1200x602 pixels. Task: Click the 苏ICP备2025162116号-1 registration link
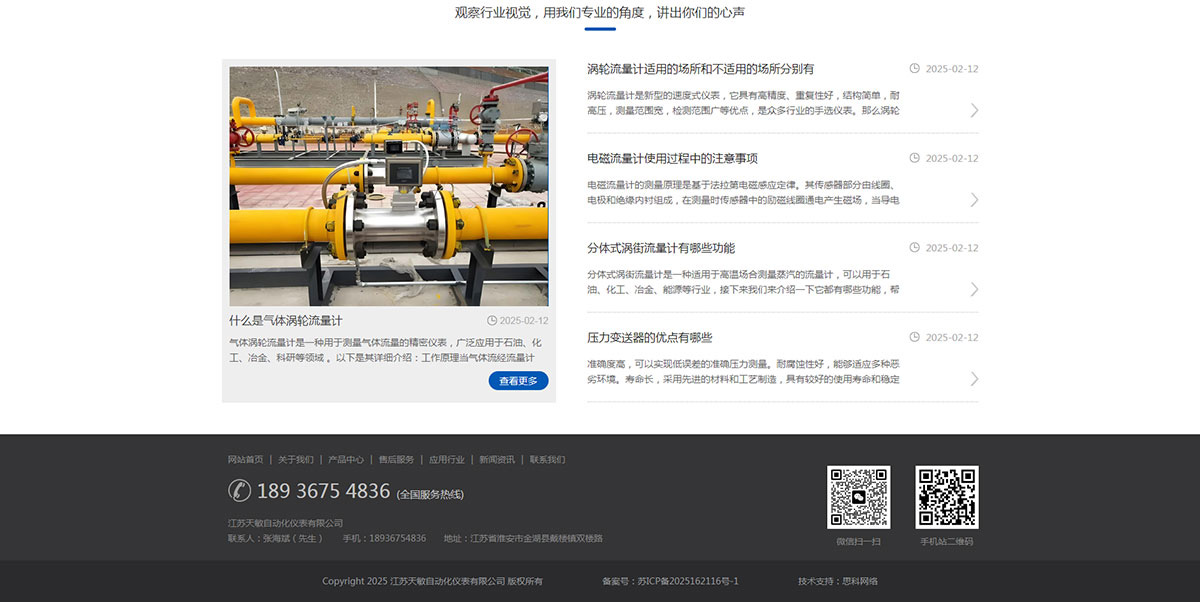coord(688,582)
